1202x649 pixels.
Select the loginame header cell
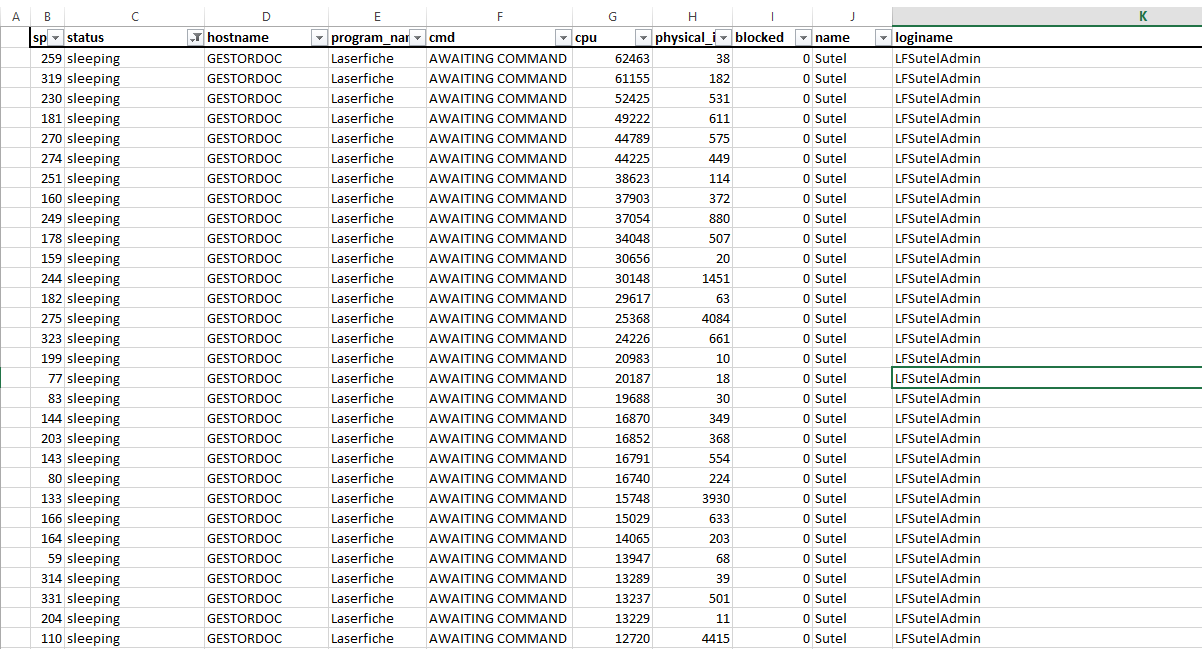1047,37
